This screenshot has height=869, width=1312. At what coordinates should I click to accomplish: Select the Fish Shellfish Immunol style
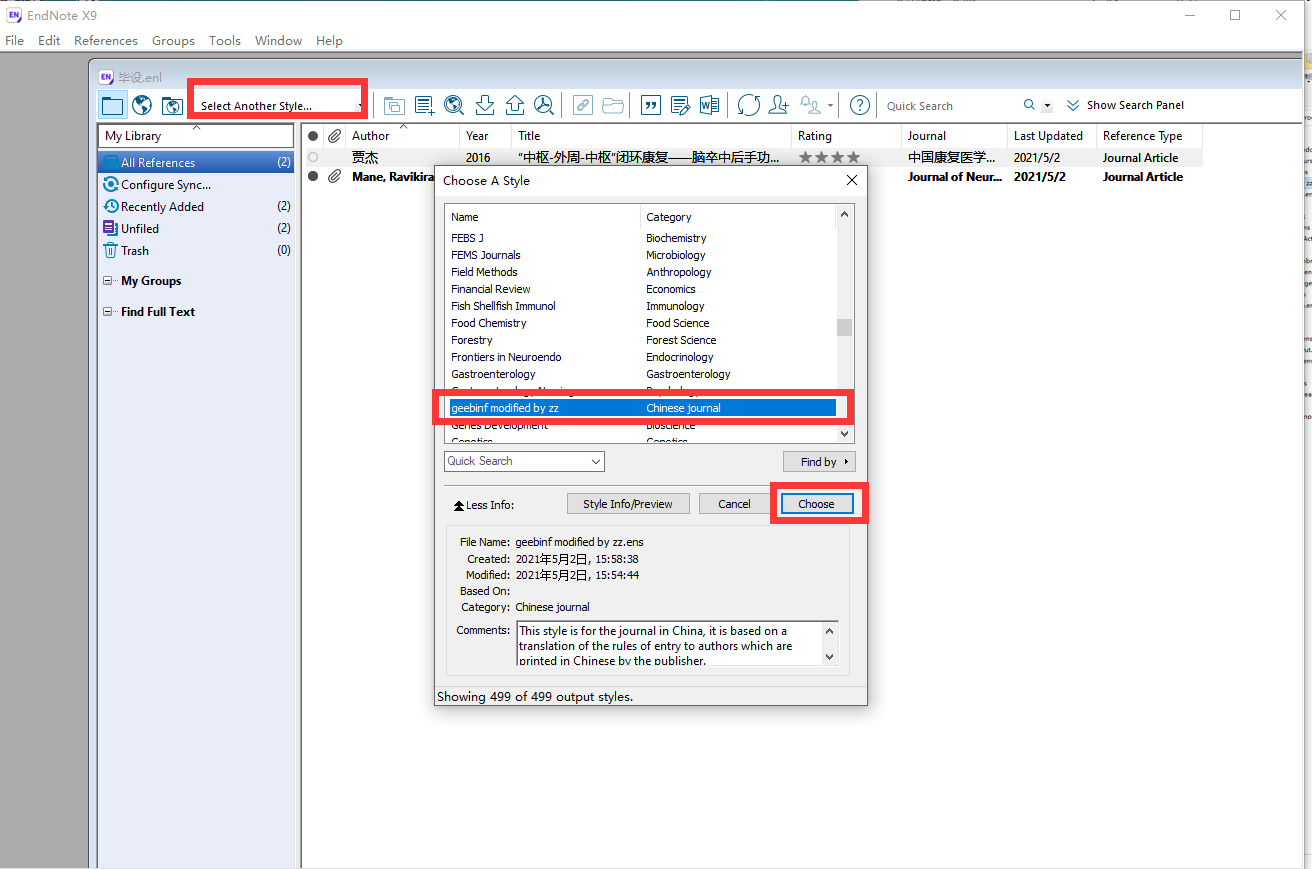[641, 306]
